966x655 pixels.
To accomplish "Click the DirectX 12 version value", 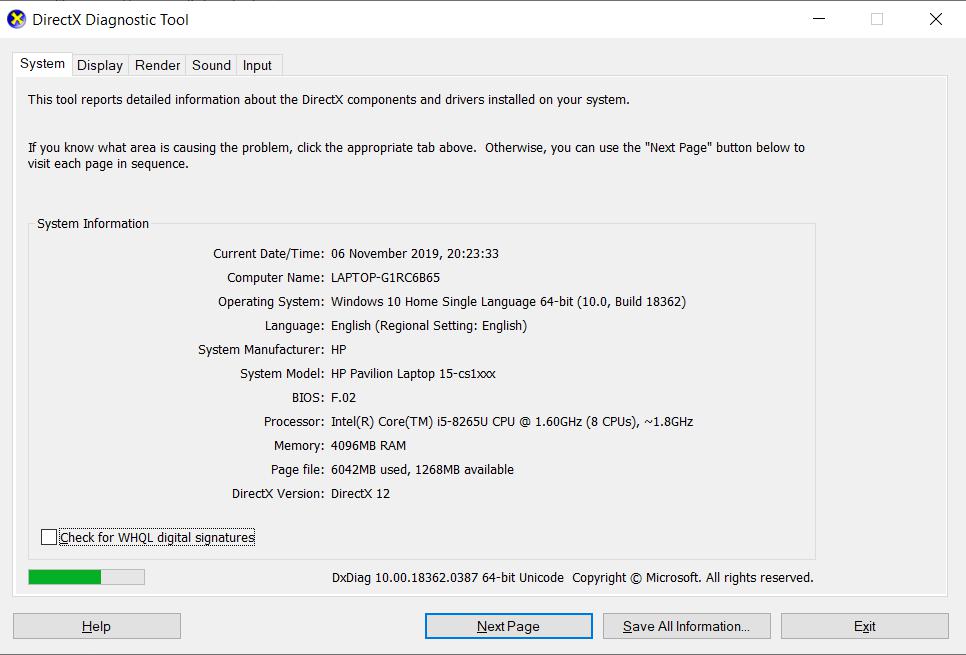I will 360,494.
